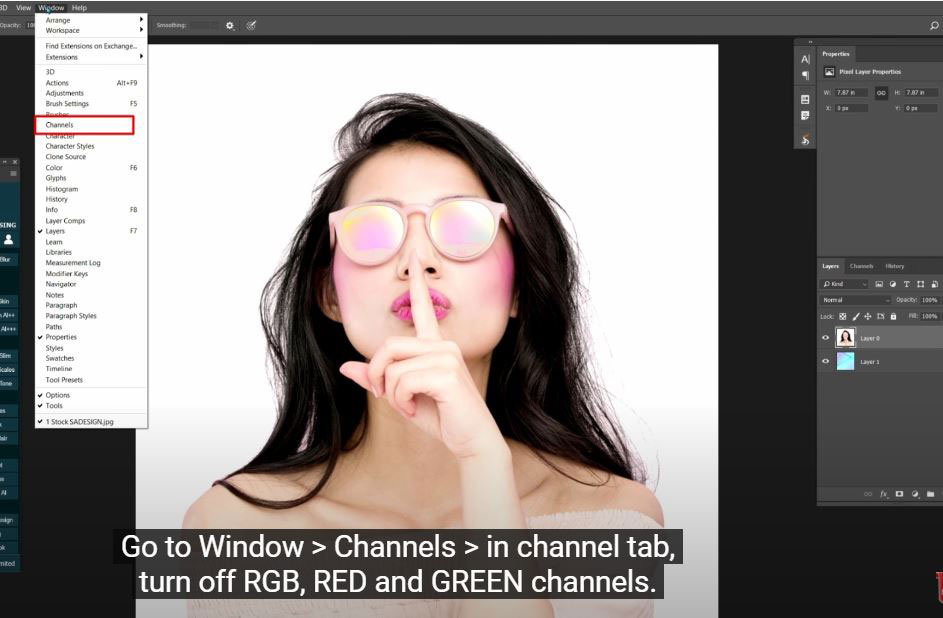The image size is (943, 618).
Task: Choose Find Extensions on Exchange
Action: [x=91, y=46]
